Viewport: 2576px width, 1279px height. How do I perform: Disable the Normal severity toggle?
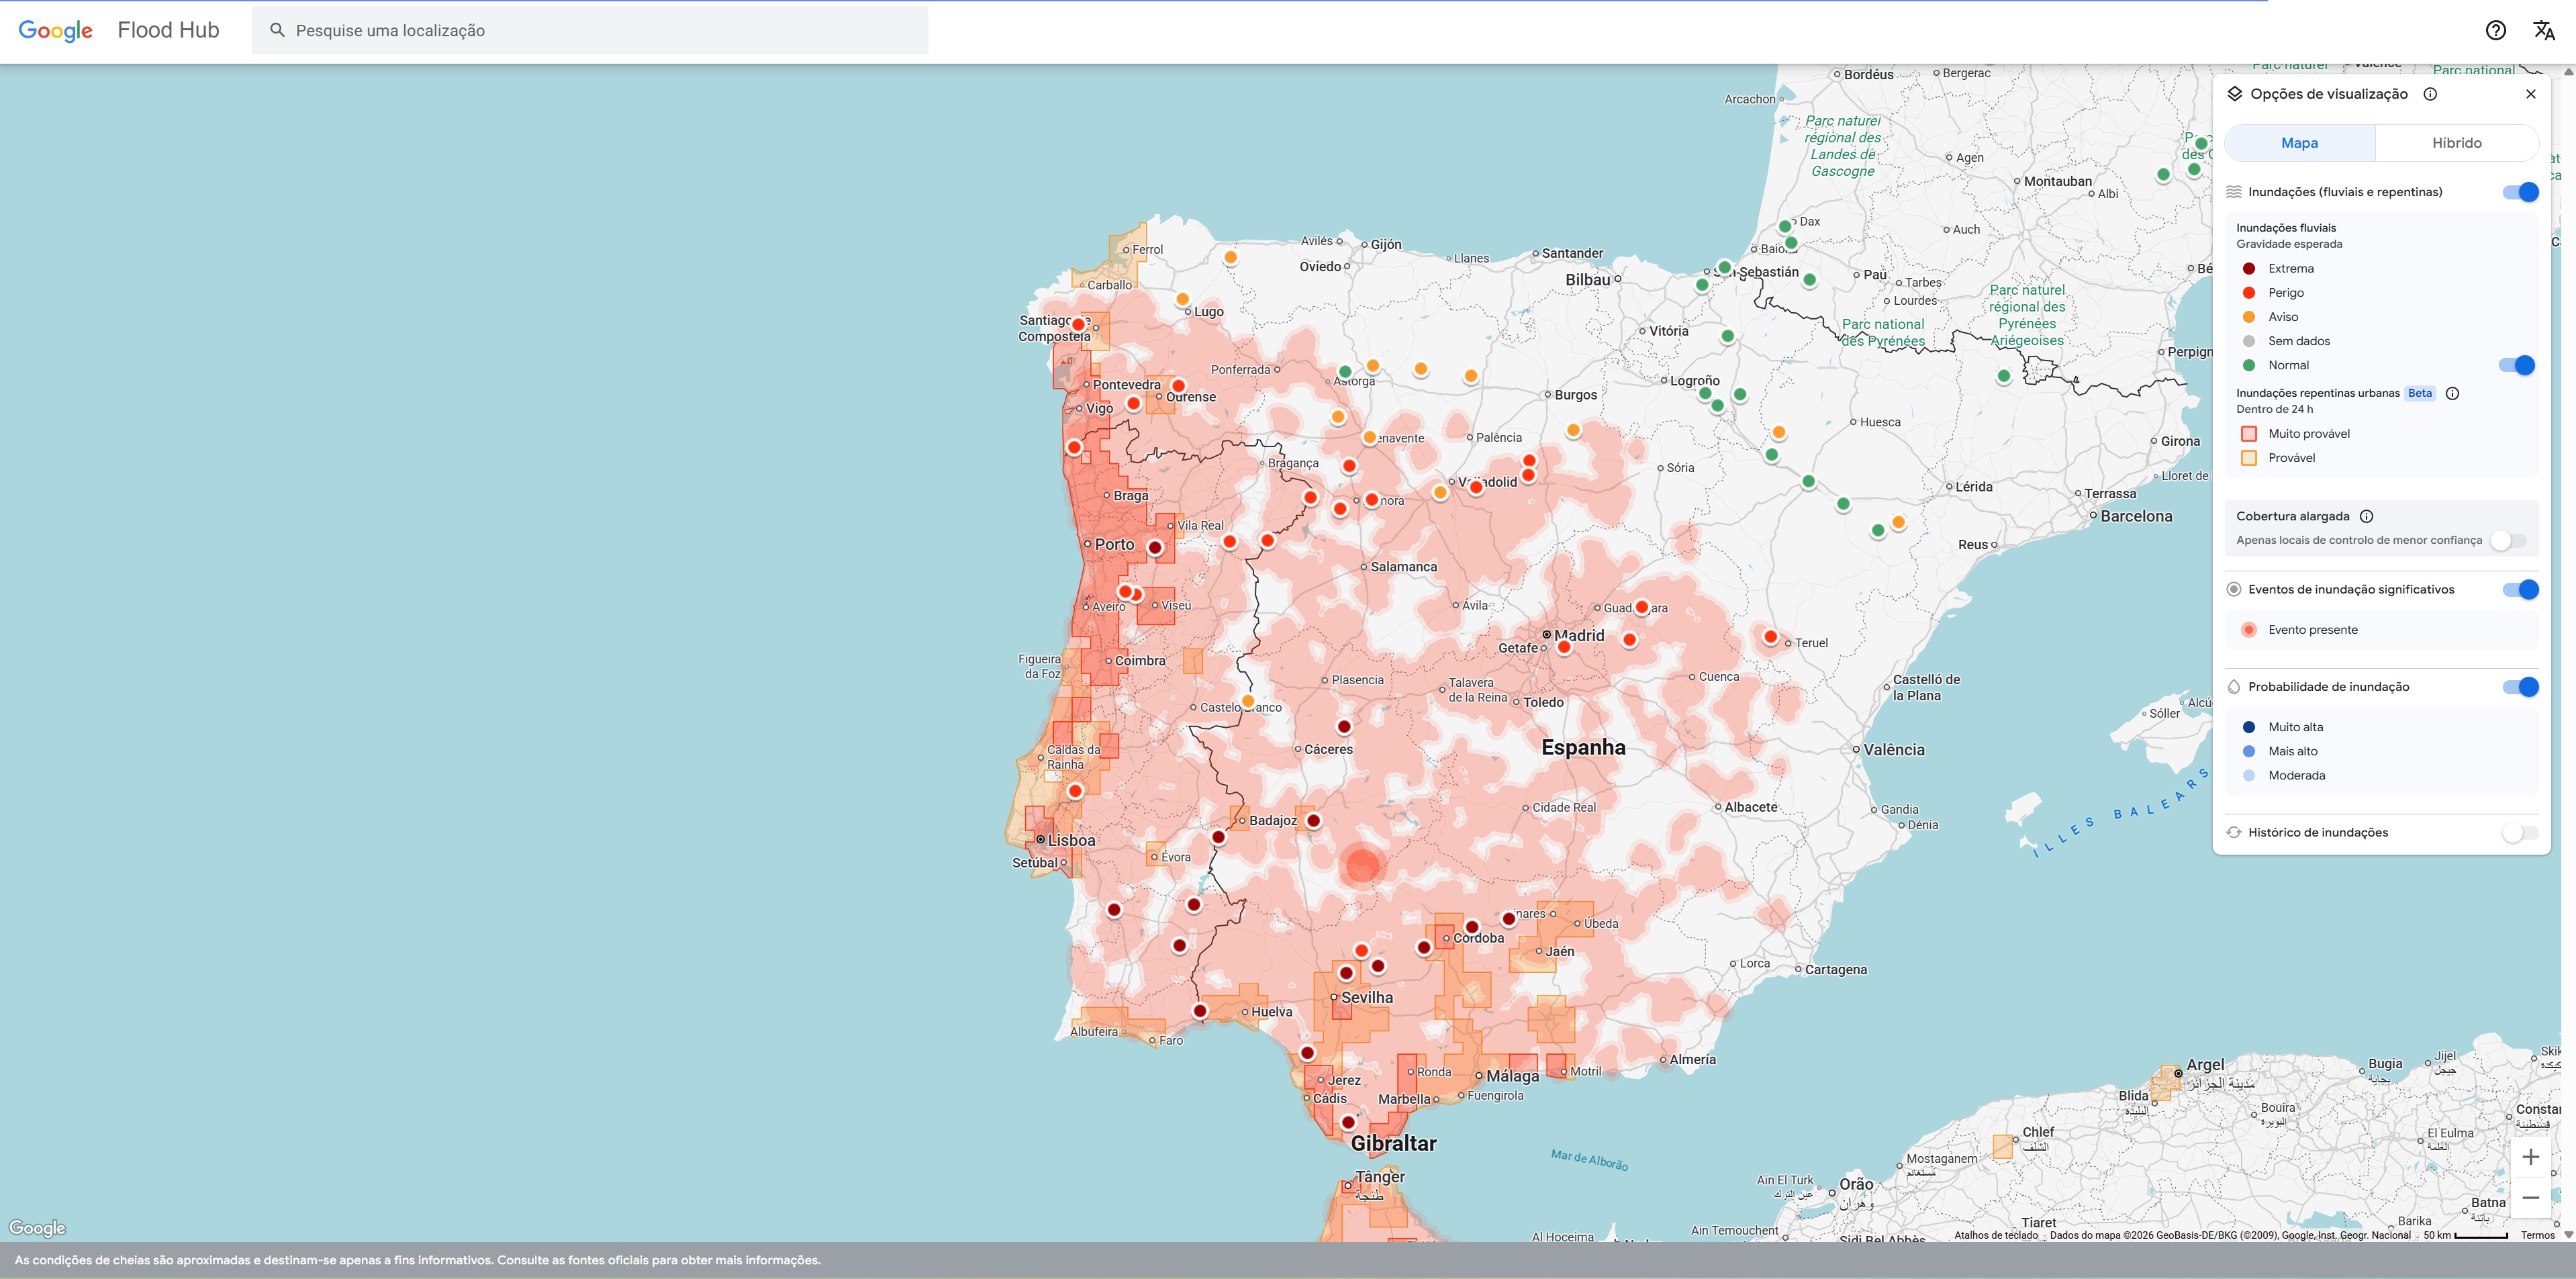coord(2516,365)
